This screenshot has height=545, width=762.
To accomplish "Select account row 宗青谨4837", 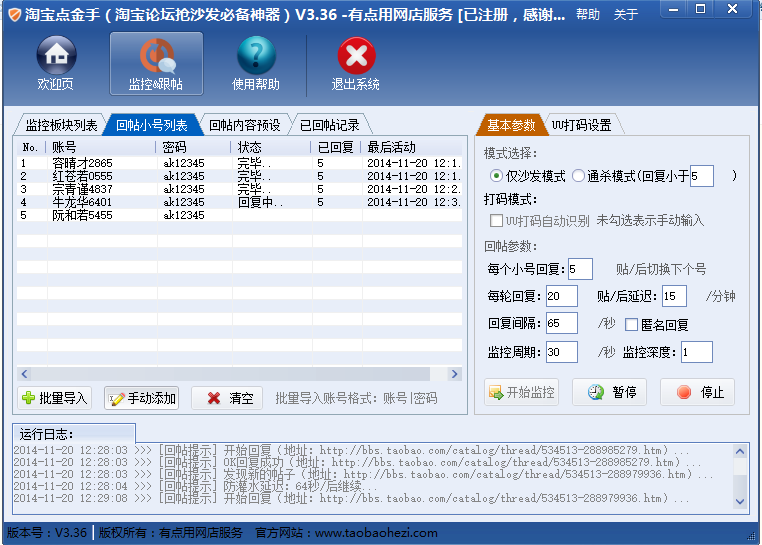I will [240, 189].
